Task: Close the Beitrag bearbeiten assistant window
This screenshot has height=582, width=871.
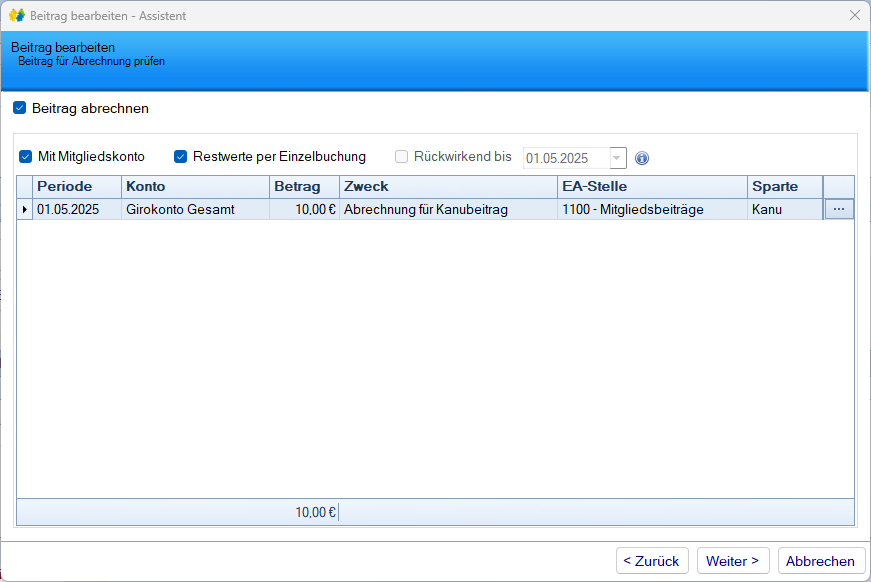Action: pyautogui.click(x=854, y=15)
